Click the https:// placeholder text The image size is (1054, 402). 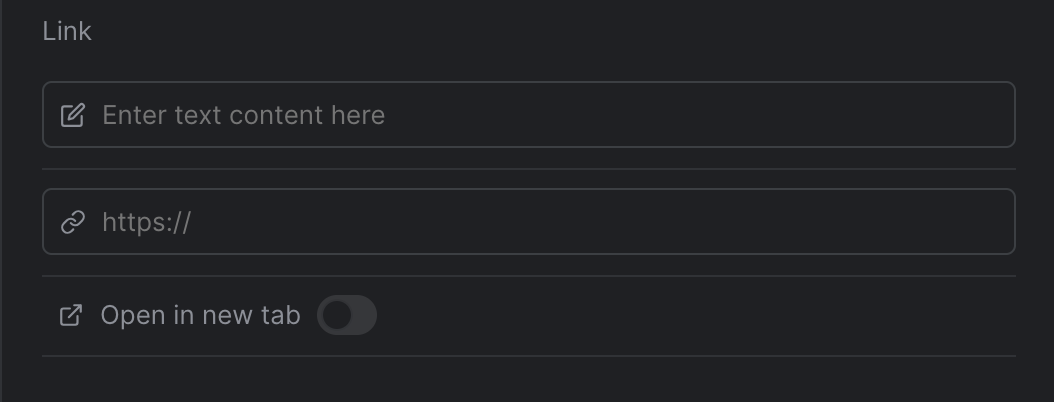point(147,222)
